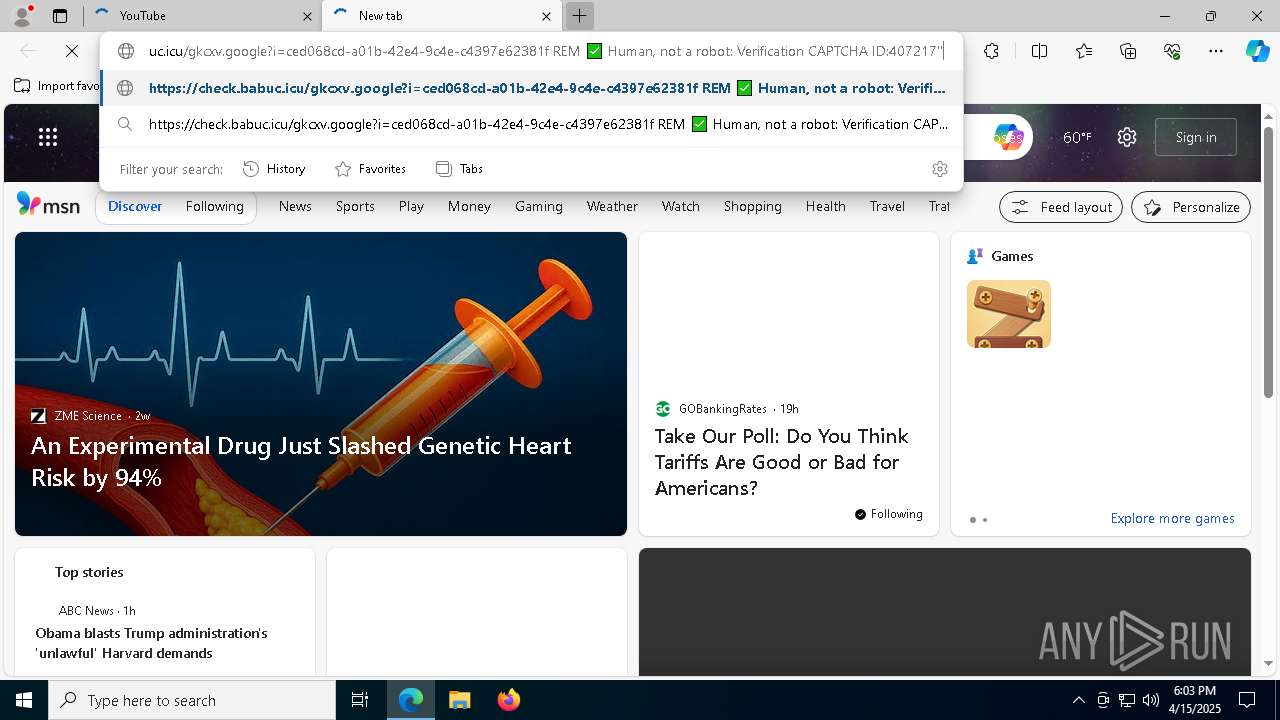Click the Sign in button

click(x=1196, y=137)
